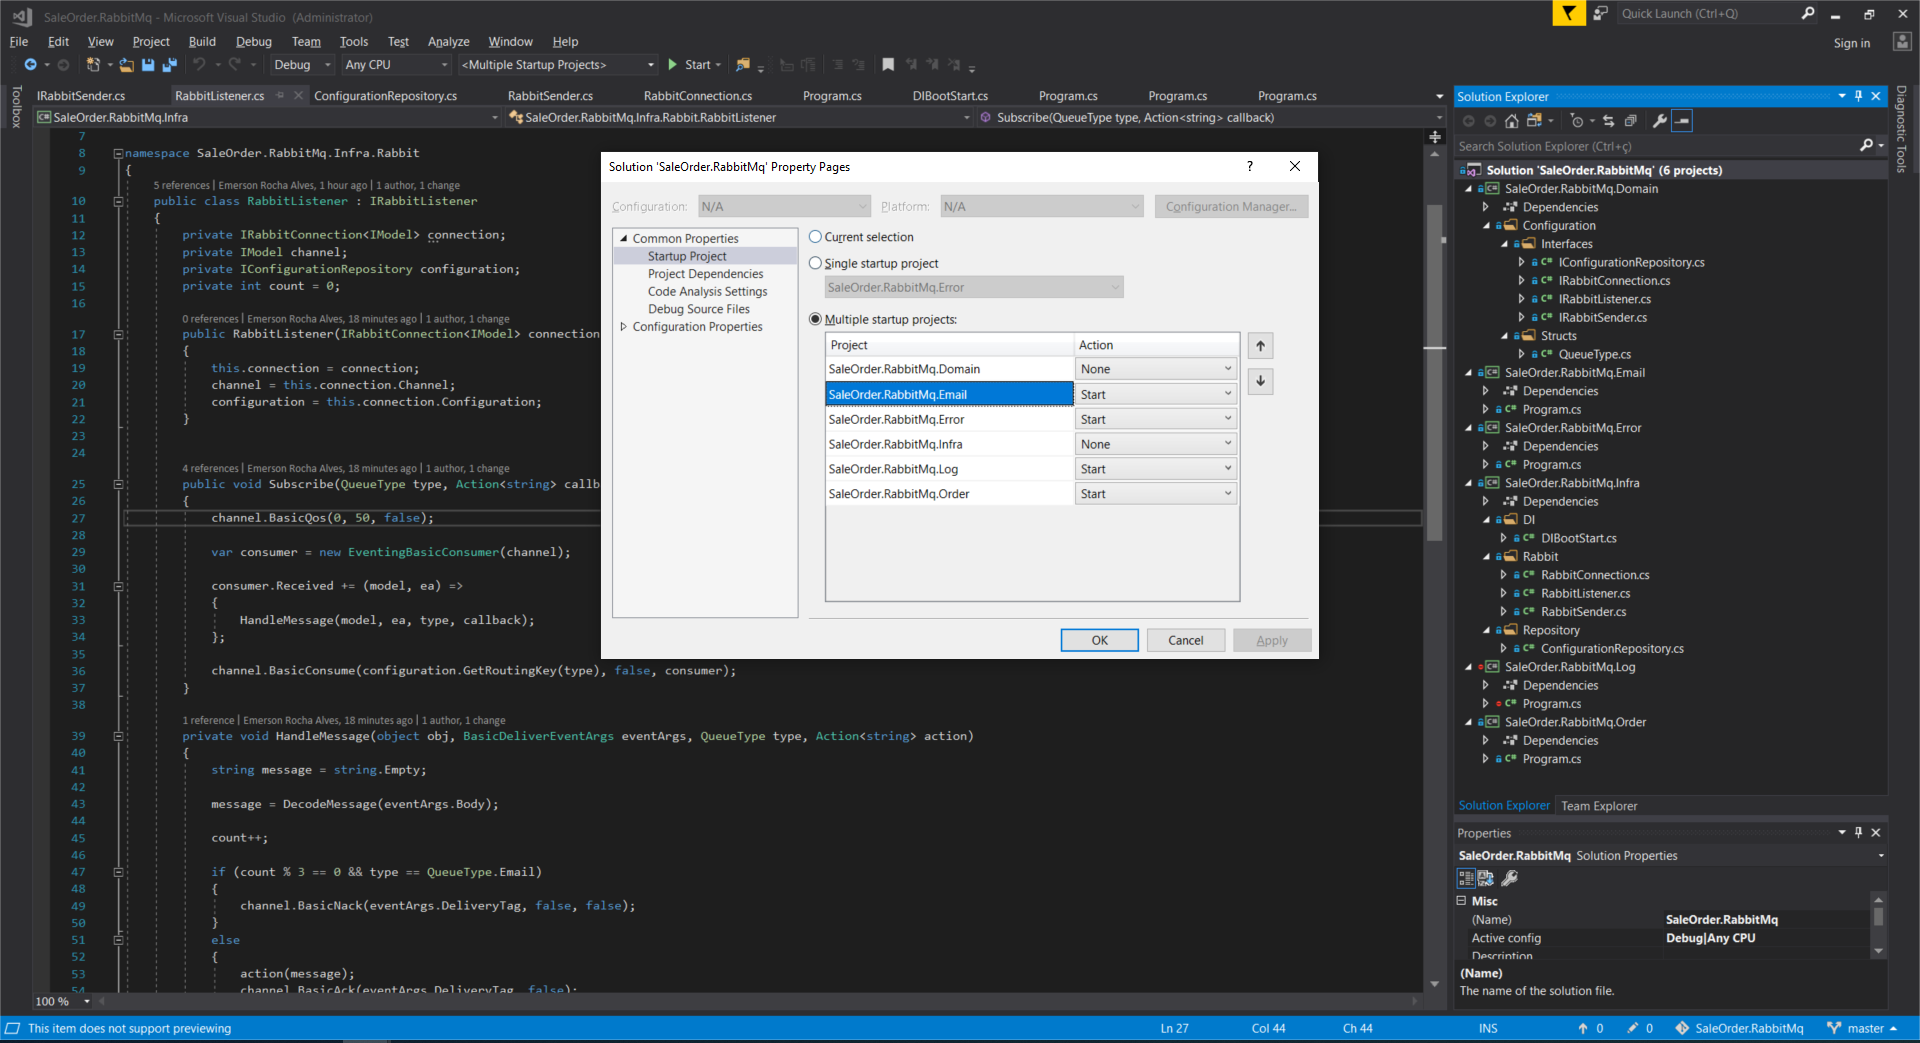Click the editor horizontal scrollbar
This screenshot has width=1920, height=1043.
(x=758, y=1001)
